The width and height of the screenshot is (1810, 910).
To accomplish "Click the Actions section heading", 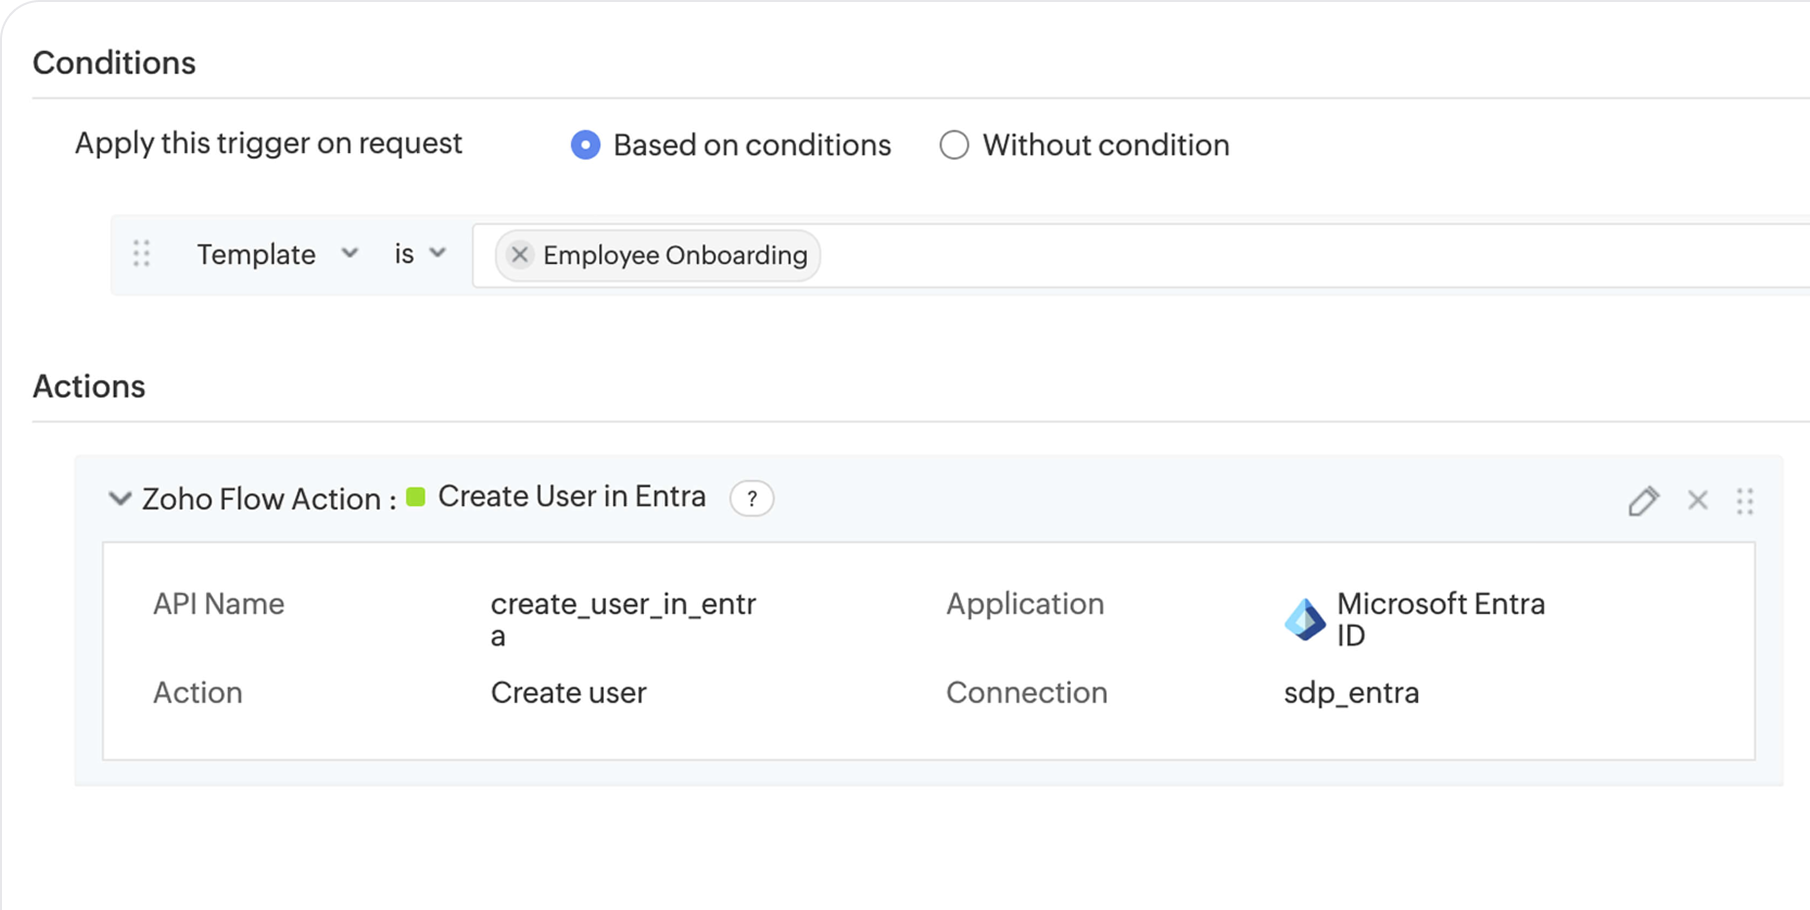I will point(89,387).
